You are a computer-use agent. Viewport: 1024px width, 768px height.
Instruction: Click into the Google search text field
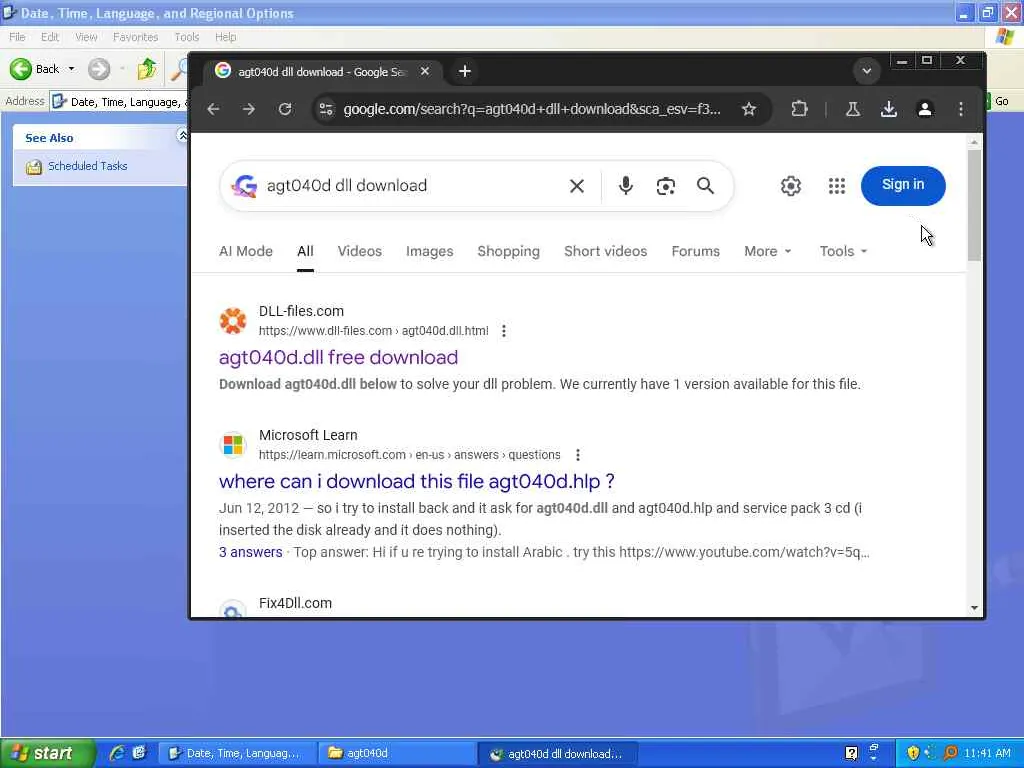(x=411, y=186)
